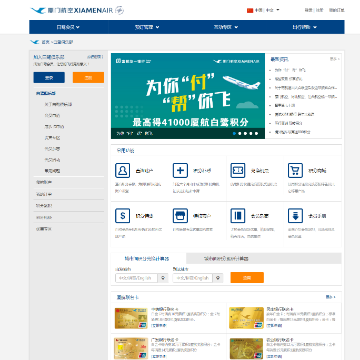Select the third carousel dot on banner
The width and height of the screenshot is (360, 360).
[x=245, y=133]
